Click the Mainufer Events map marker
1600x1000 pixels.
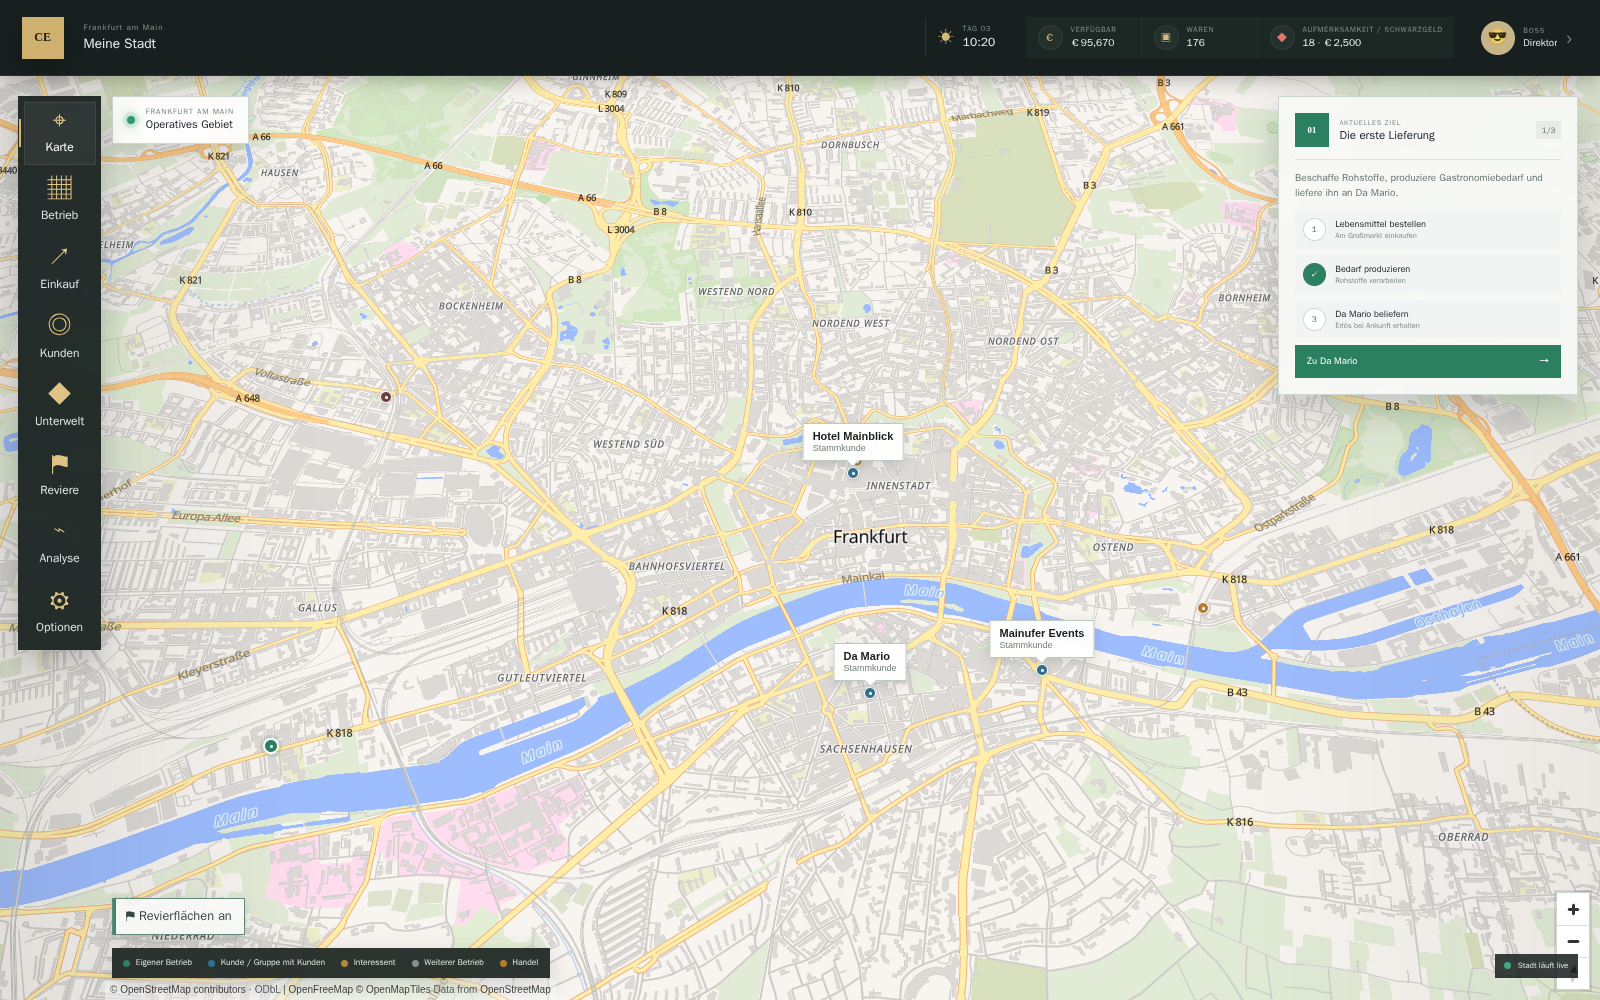[x=1042, y=670]
